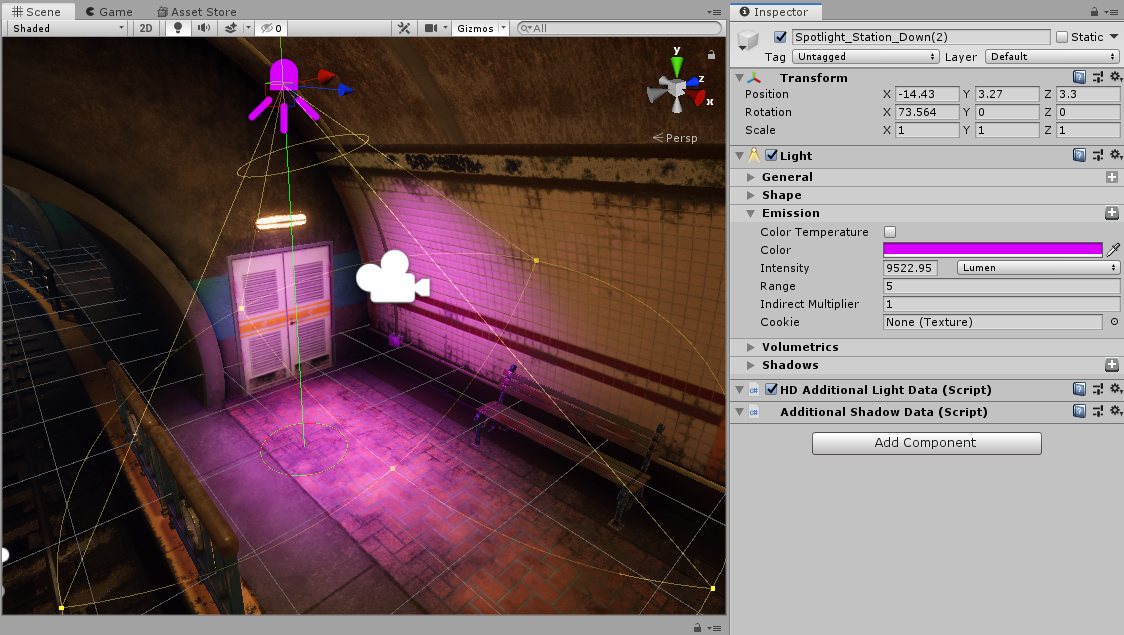1124x635 pixels.
Task: Click the wrench tool settings icon
Action: pyautogui.click(x=403, y=28)
